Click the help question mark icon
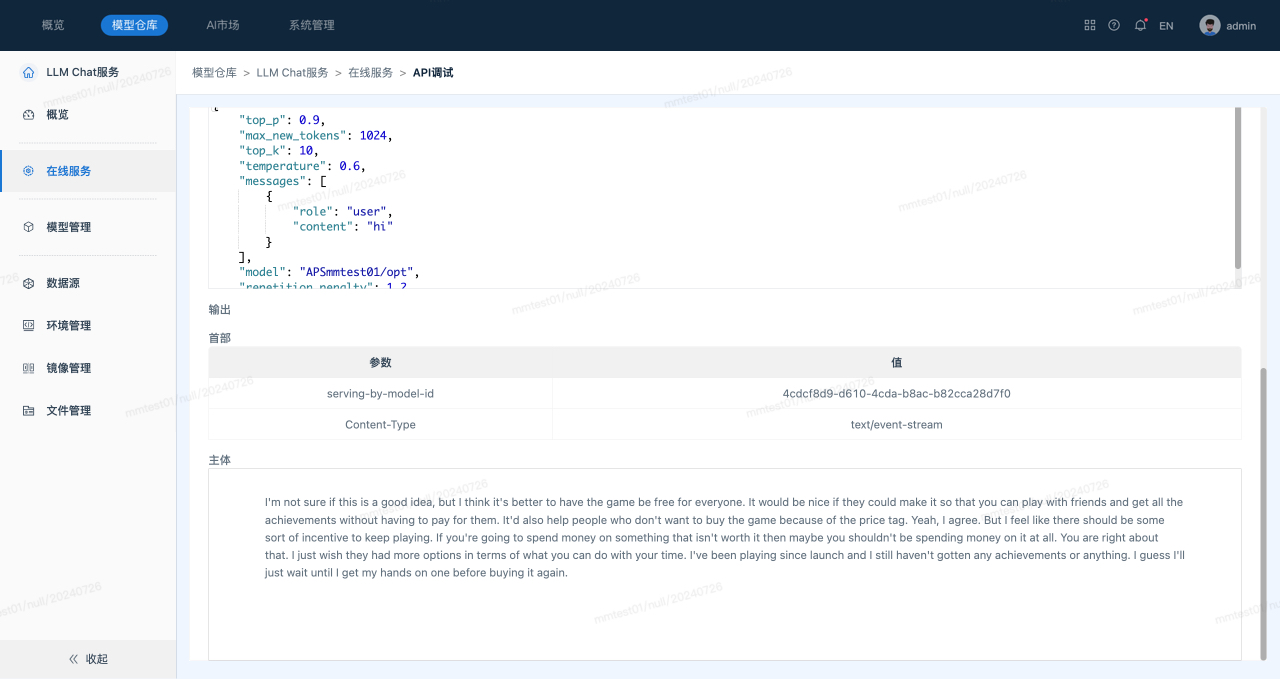Viewport: 1280px width, 679px height. click(1114, 25)
